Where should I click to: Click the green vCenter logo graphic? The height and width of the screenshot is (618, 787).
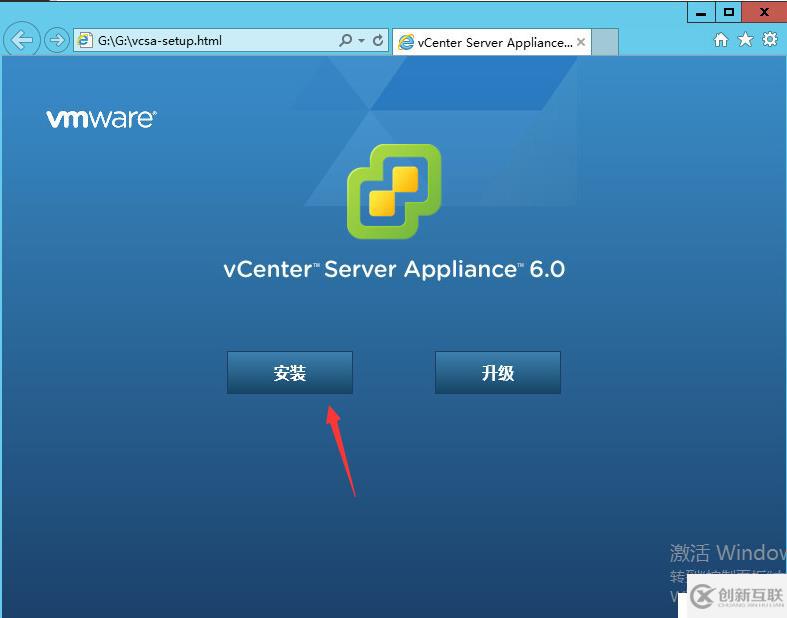click(x=394, y=191)
